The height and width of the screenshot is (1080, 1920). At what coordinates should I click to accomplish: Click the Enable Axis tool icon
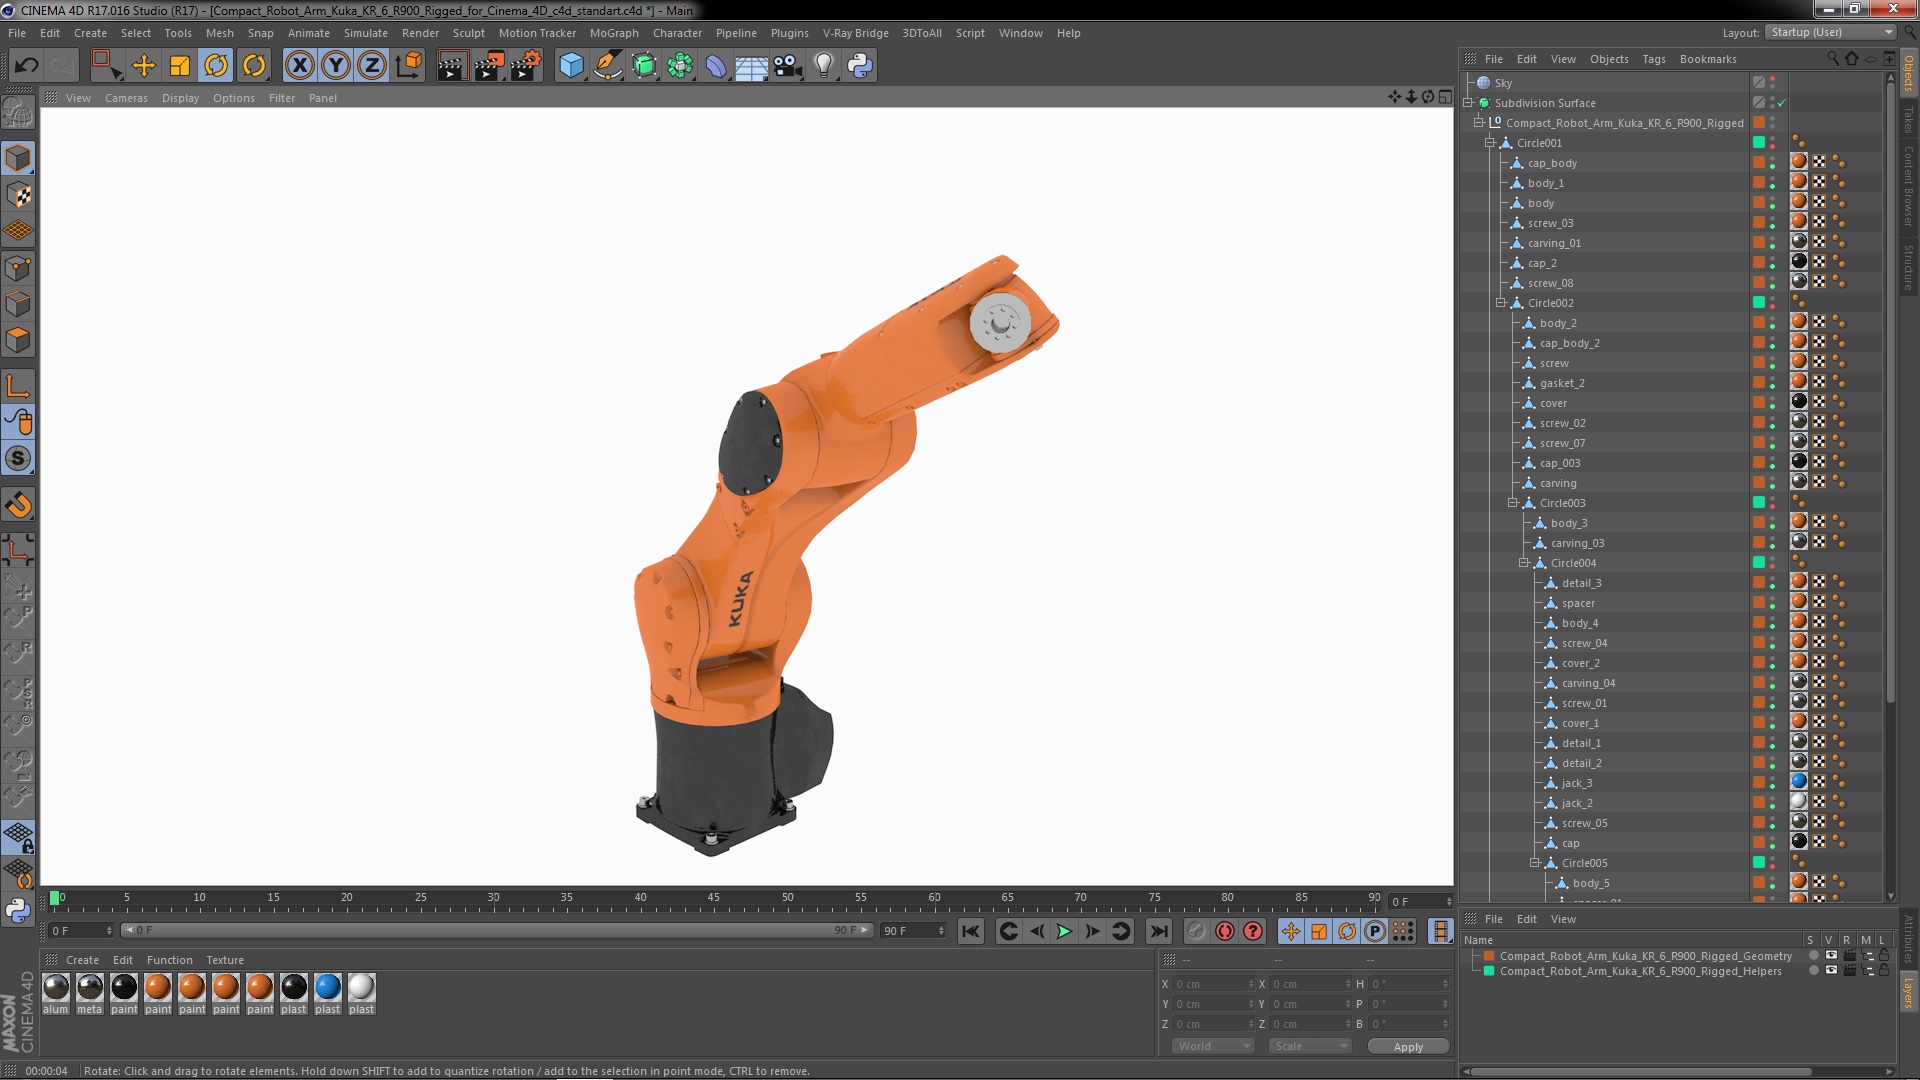[x=18, y=386]
